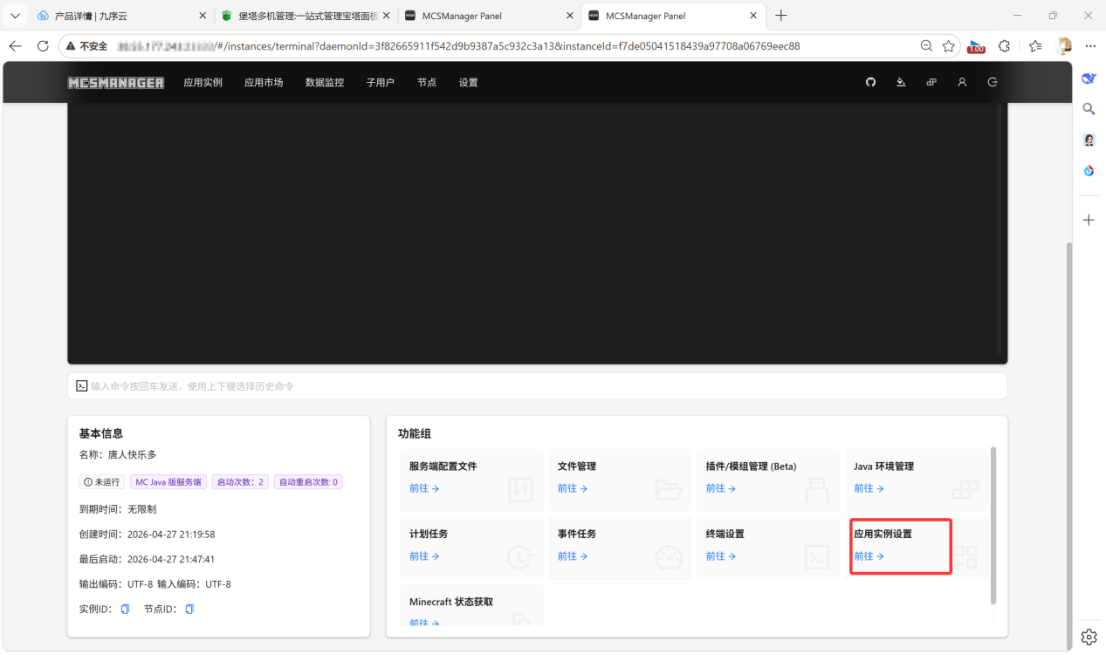The height and width of the screenshot is (655, 1106).
Task: Click the 基本信息 heading
Action: pos(101,434)
